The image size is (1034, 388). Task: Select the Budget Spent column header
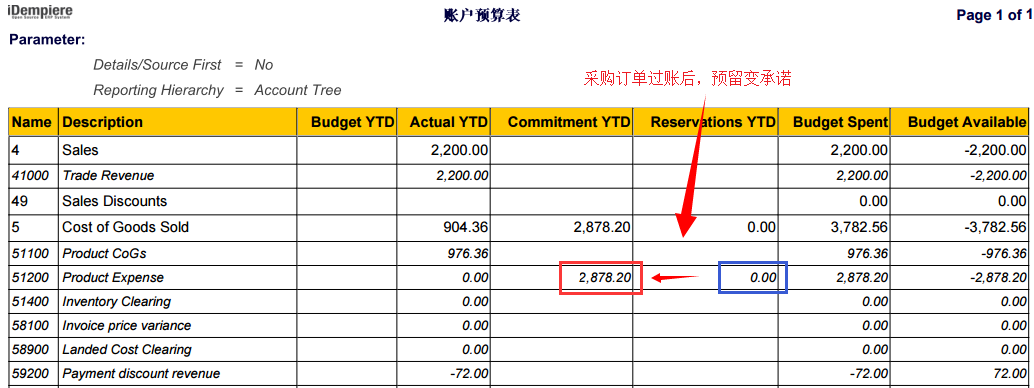pyautogui.click(x=834, y=122)
